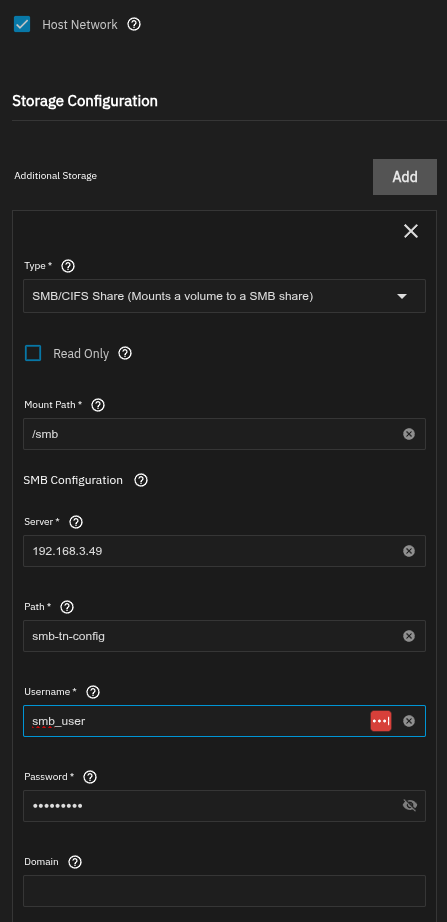Open Domain field help tooltip

pos(75,862)
